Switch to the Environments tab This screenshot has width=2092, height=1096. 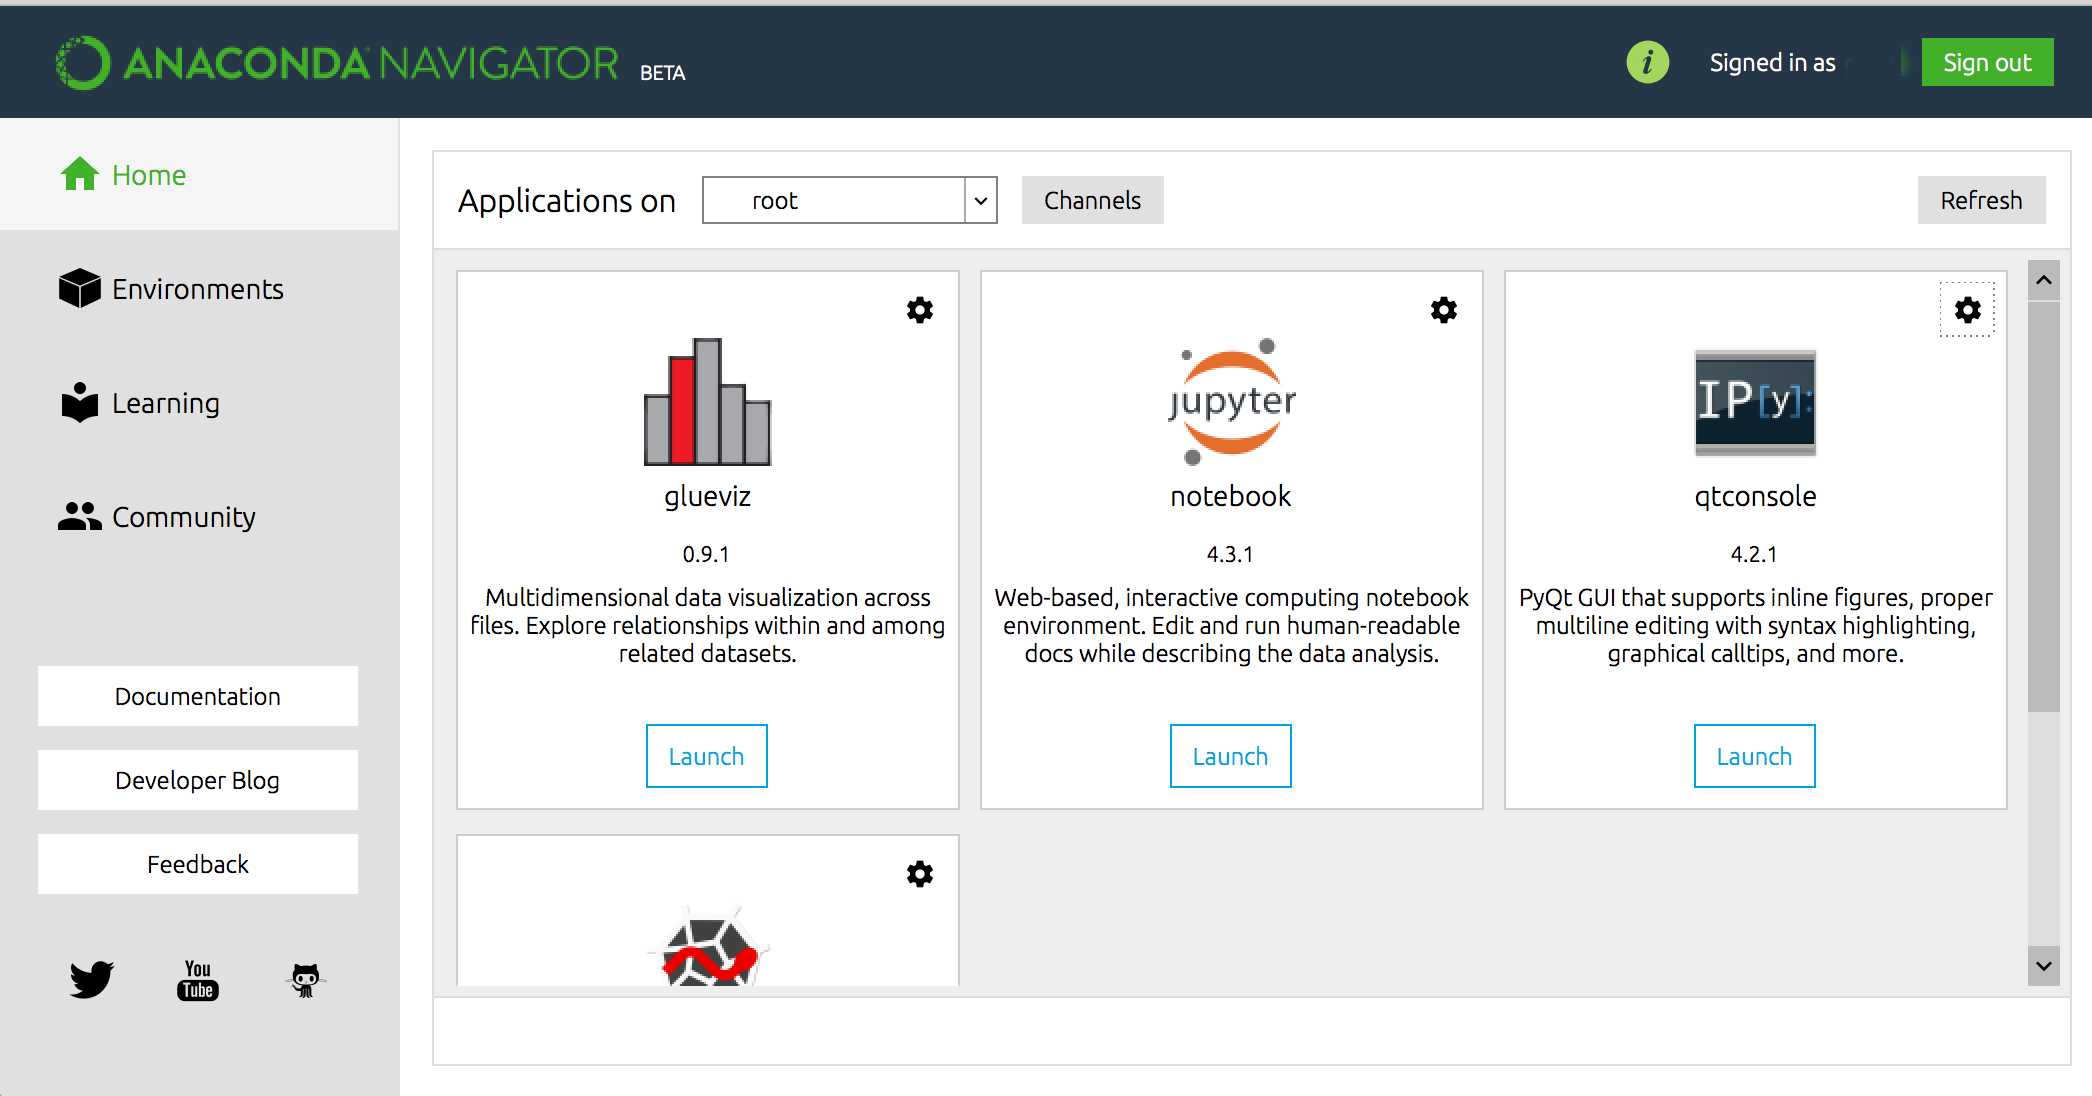199,289
